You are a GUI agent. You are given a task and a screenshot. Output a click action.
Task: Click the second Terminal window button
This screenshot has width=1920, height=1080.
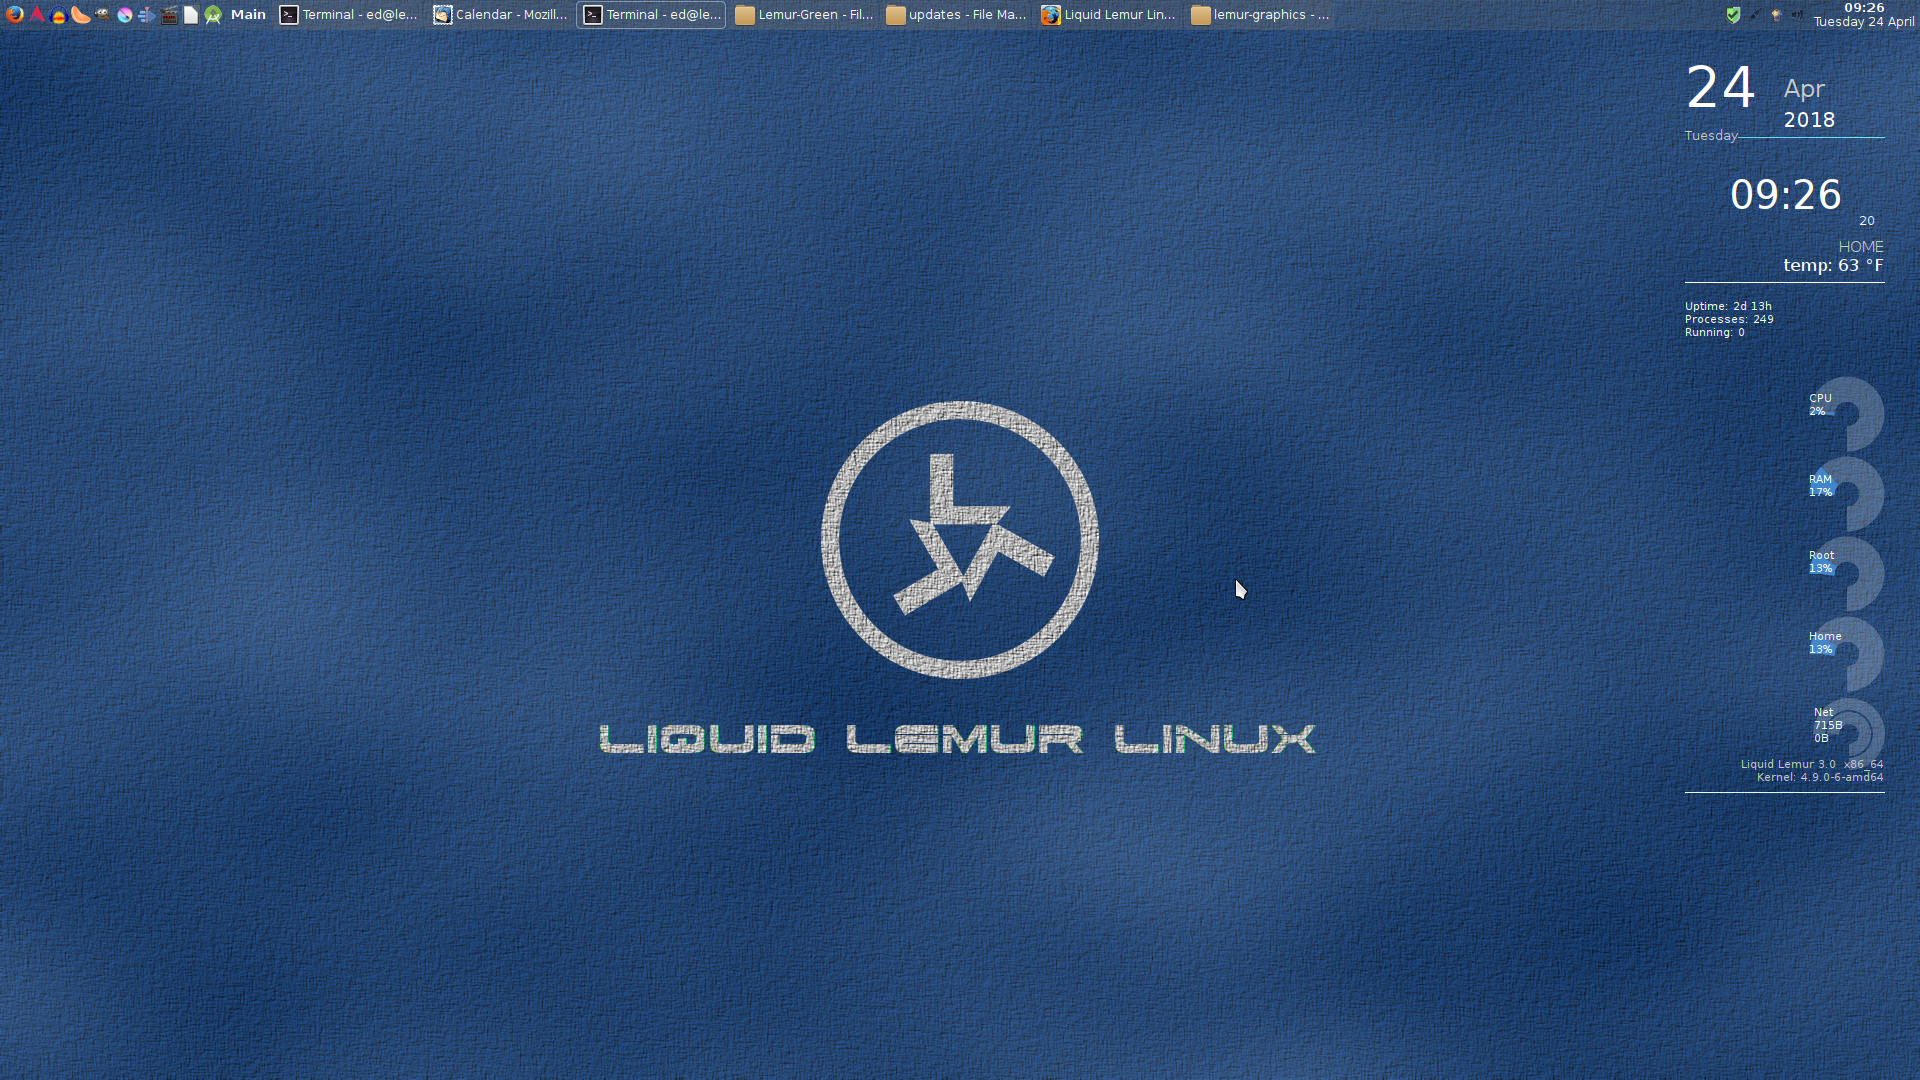point(652,15)
